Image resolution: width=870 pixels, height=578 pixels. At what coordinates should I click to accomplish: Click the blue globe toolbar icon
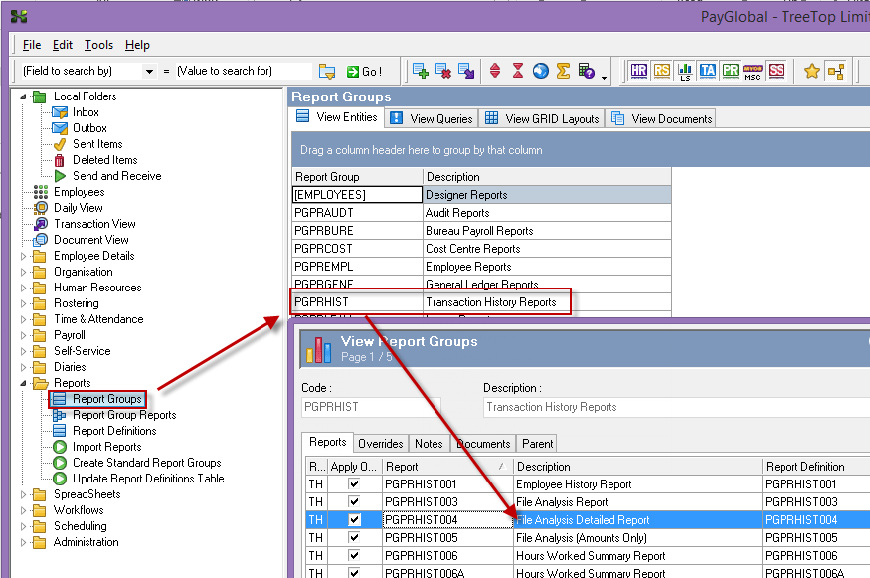(x=540, y=71)
